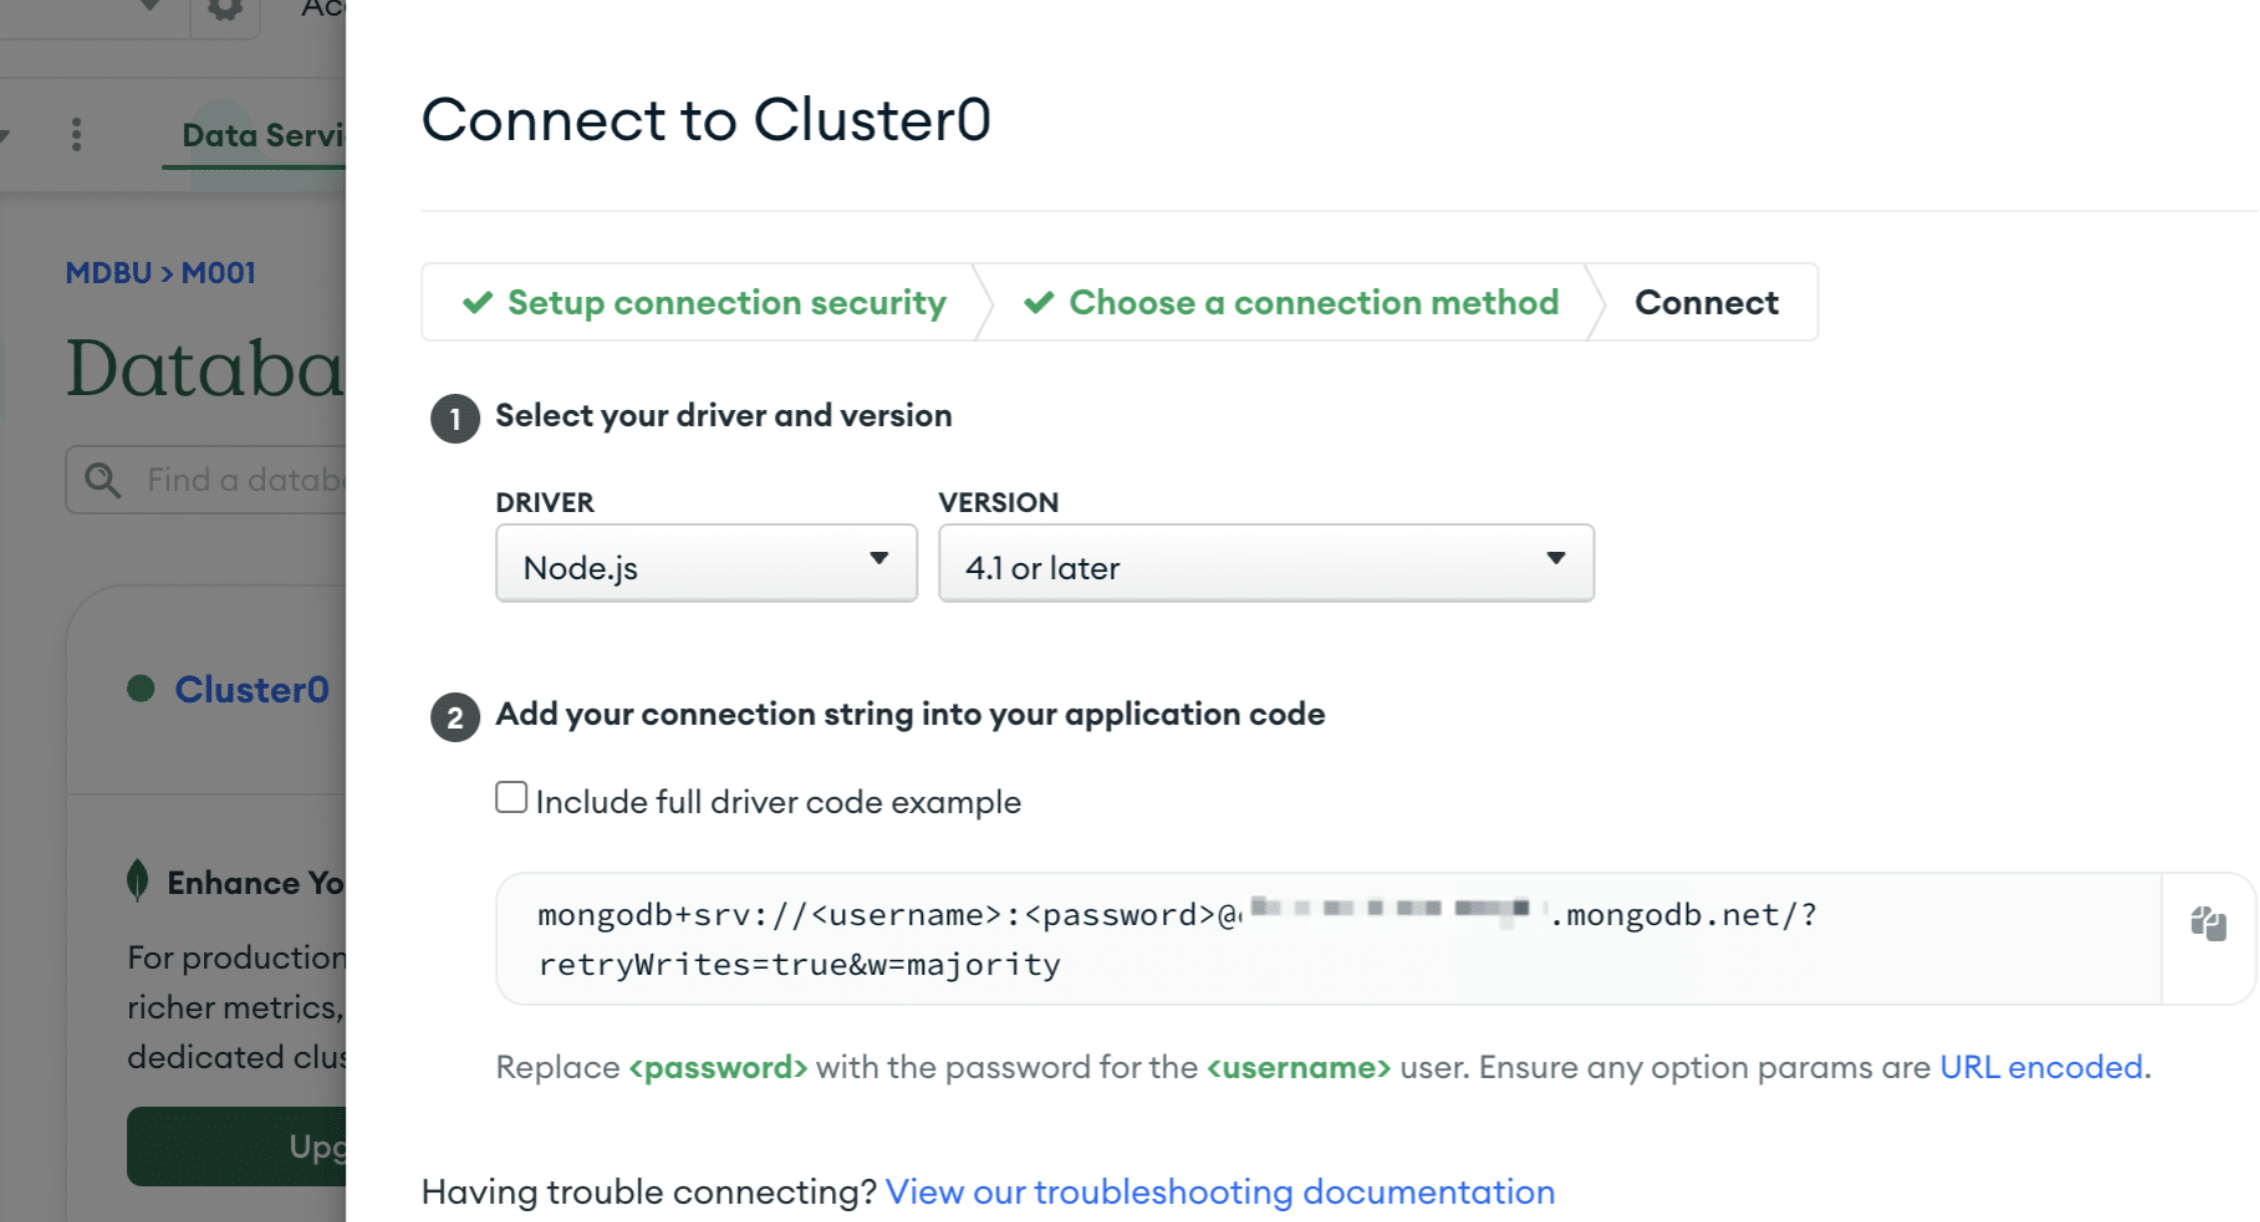Click the Cluster0 cluster name link

pyautogui.click(x=252, y=689)
